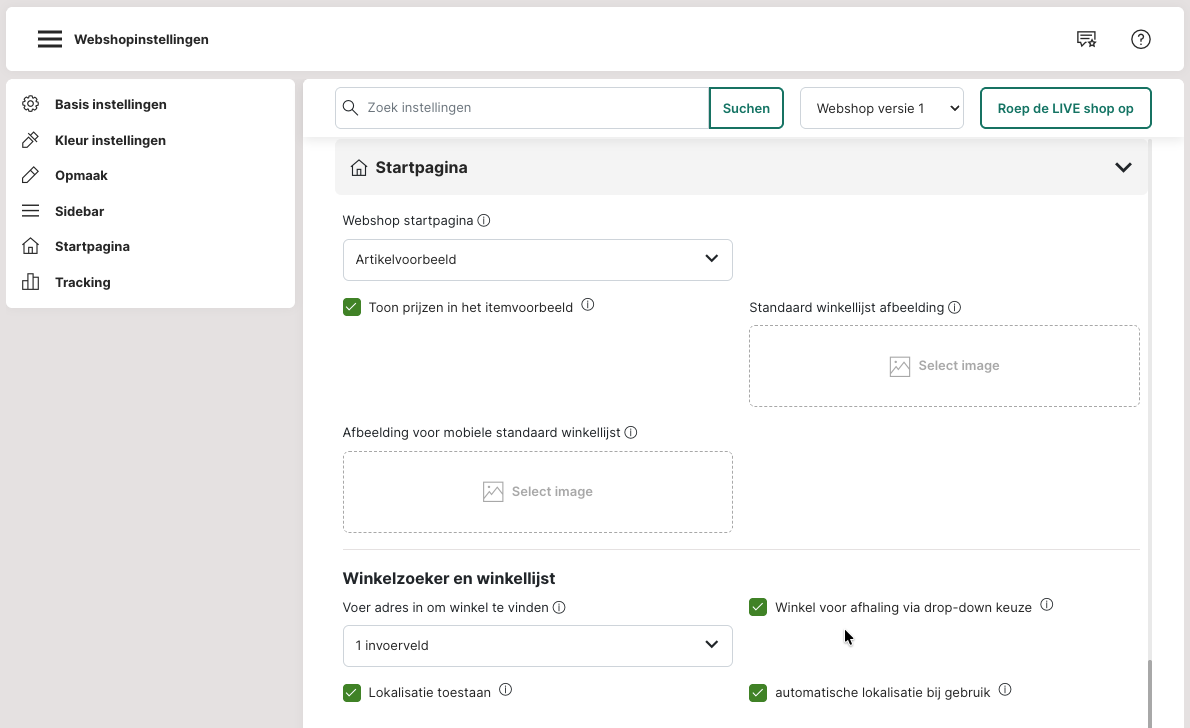Open the Tracking settings menu item
This screenshot has width=1190, height=728.
tap(82, 282)
